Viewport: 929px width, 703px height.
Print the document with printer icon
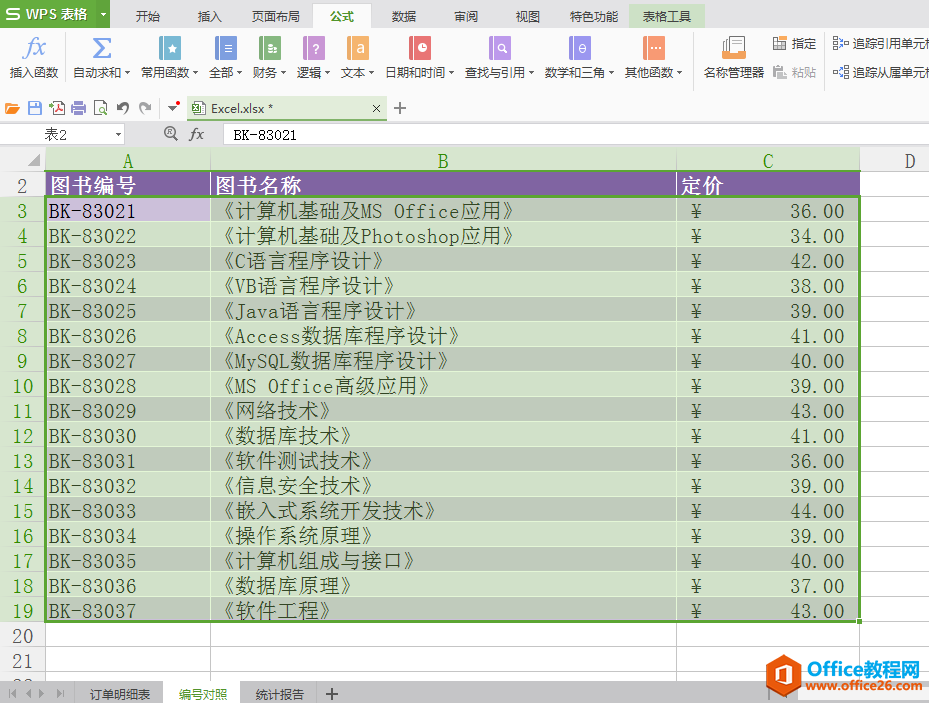[x=79, y=108]
